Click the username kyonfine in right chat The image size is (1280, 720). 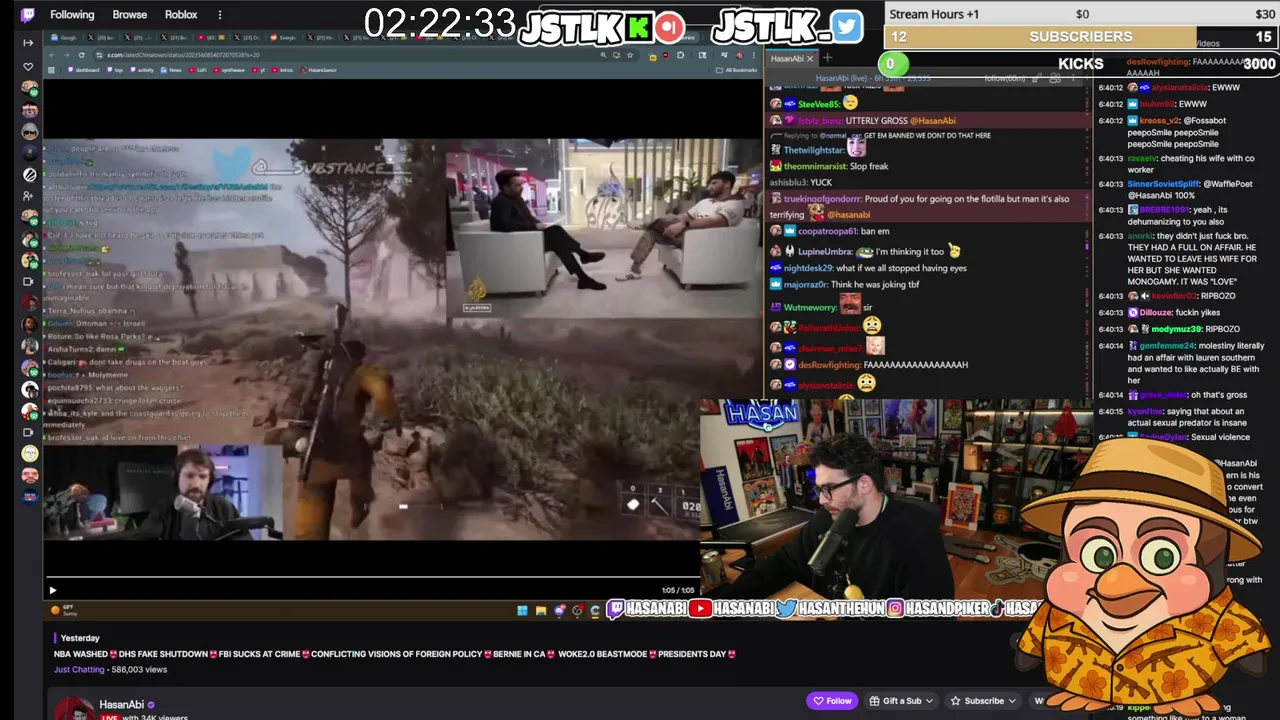coord(1145,411)
